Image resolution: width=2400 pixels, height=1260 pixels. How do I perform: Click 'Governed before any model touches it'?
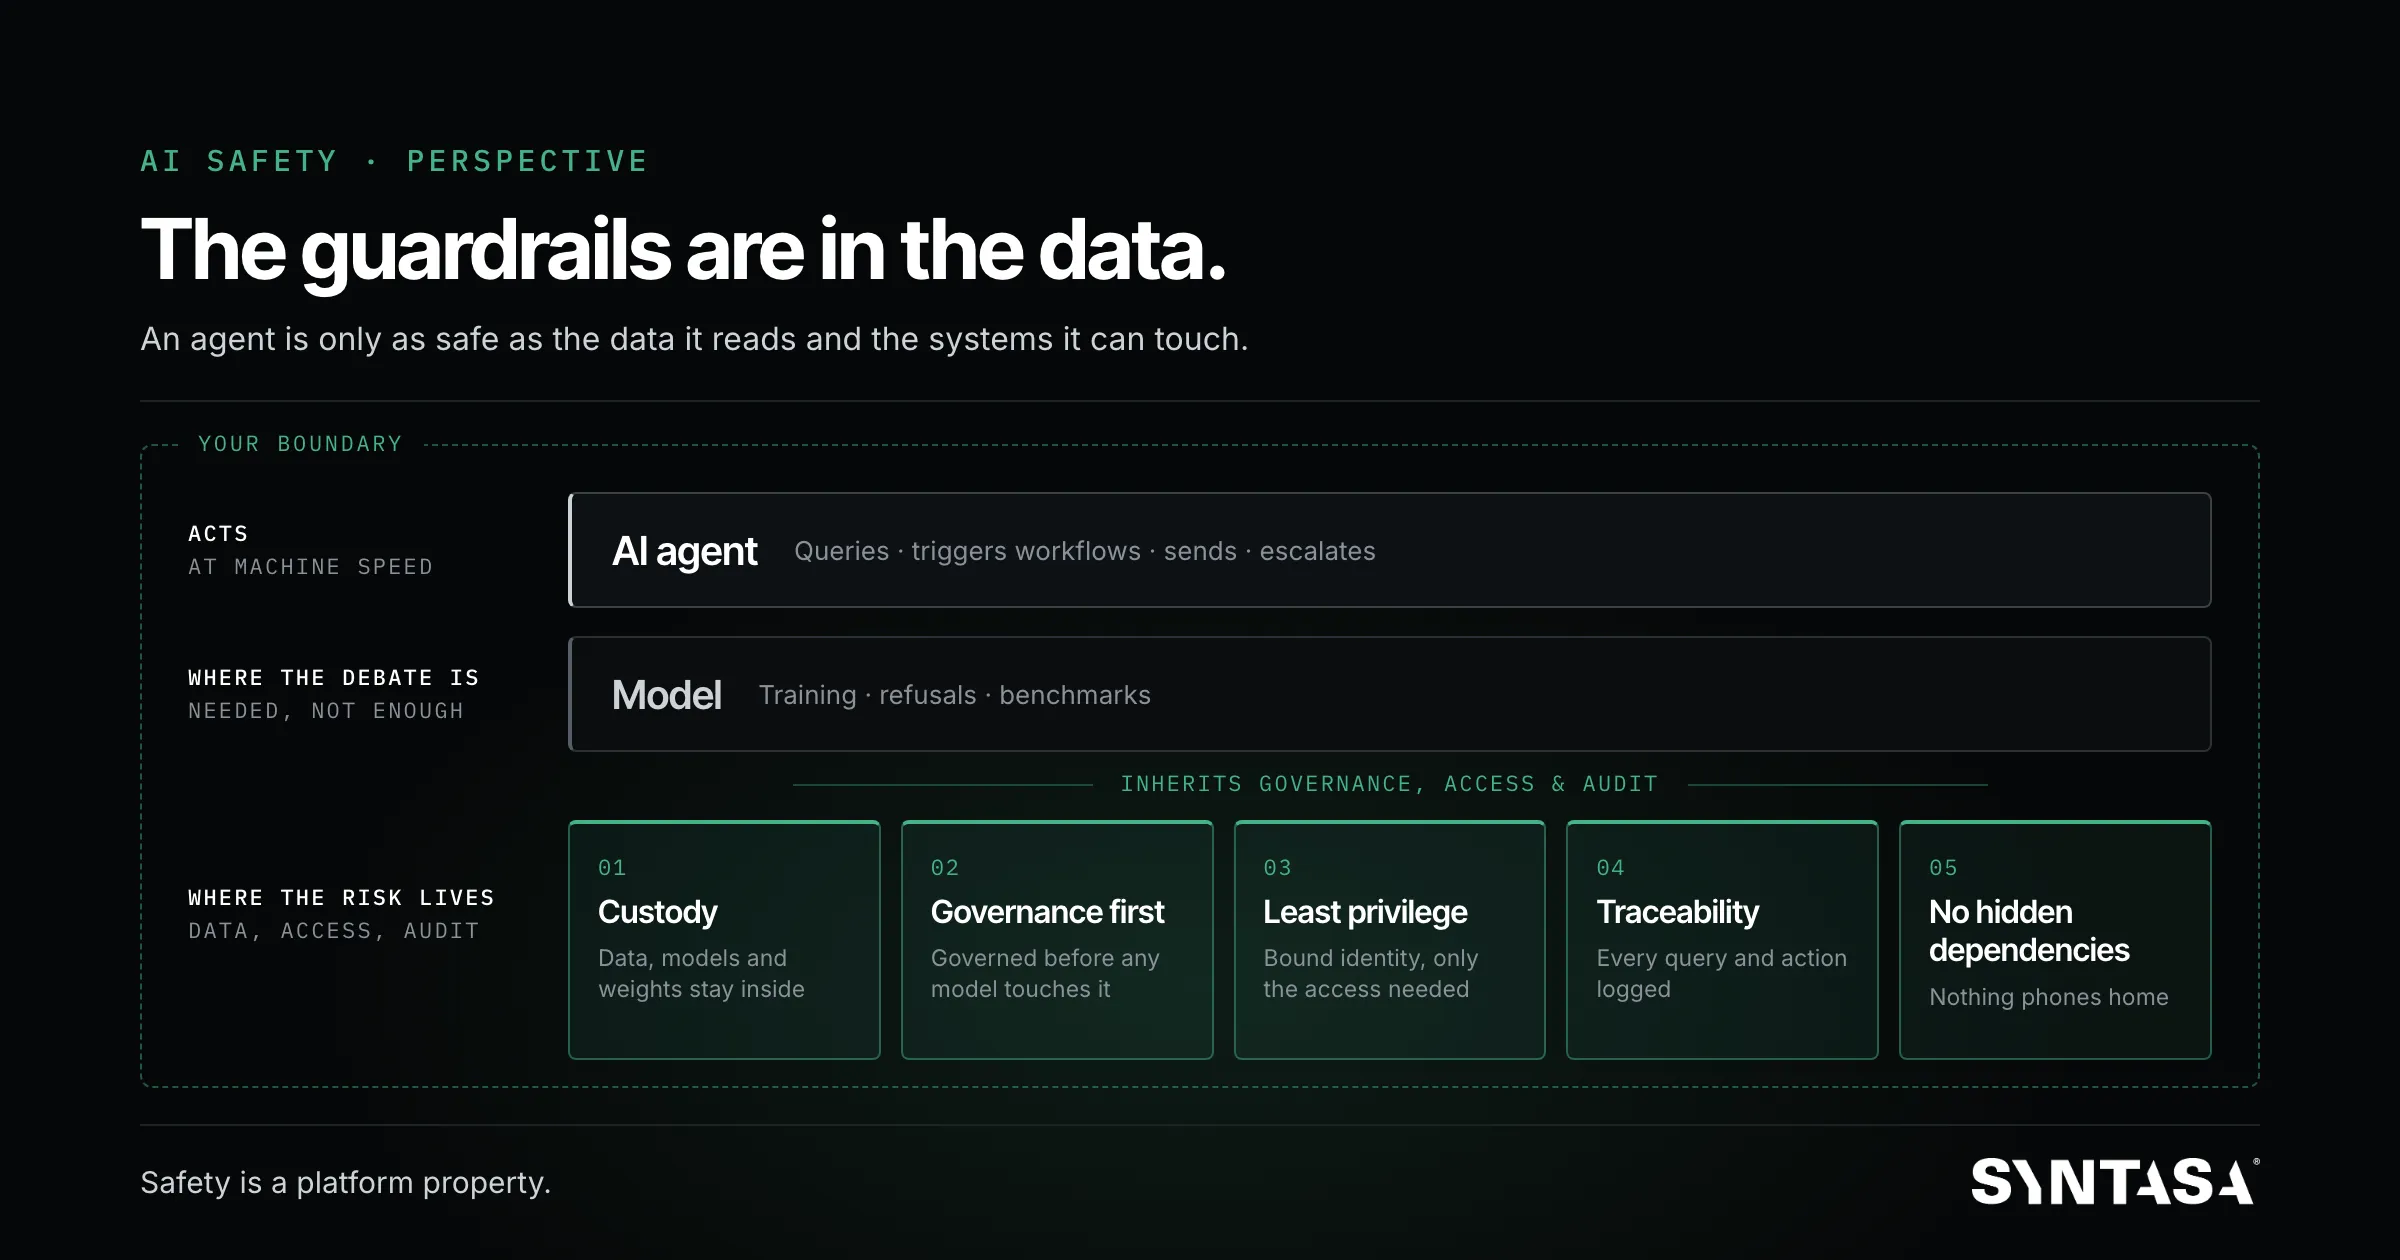pyautogui.click(x=1045, y=973)
